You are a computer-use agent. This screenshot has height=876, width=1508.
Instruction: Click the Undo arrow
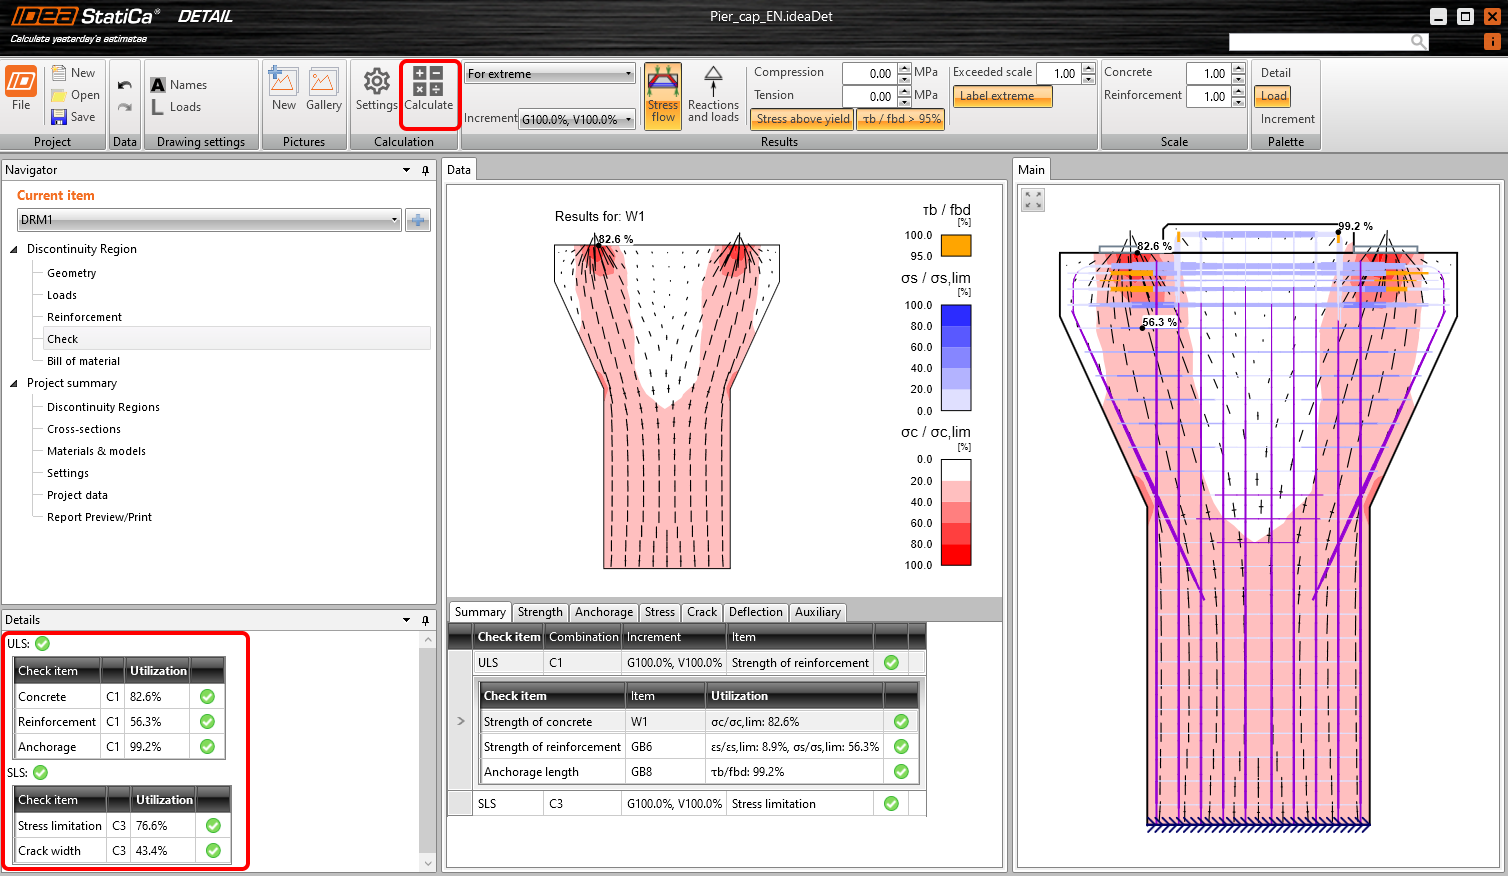click(x=124, y=86)
